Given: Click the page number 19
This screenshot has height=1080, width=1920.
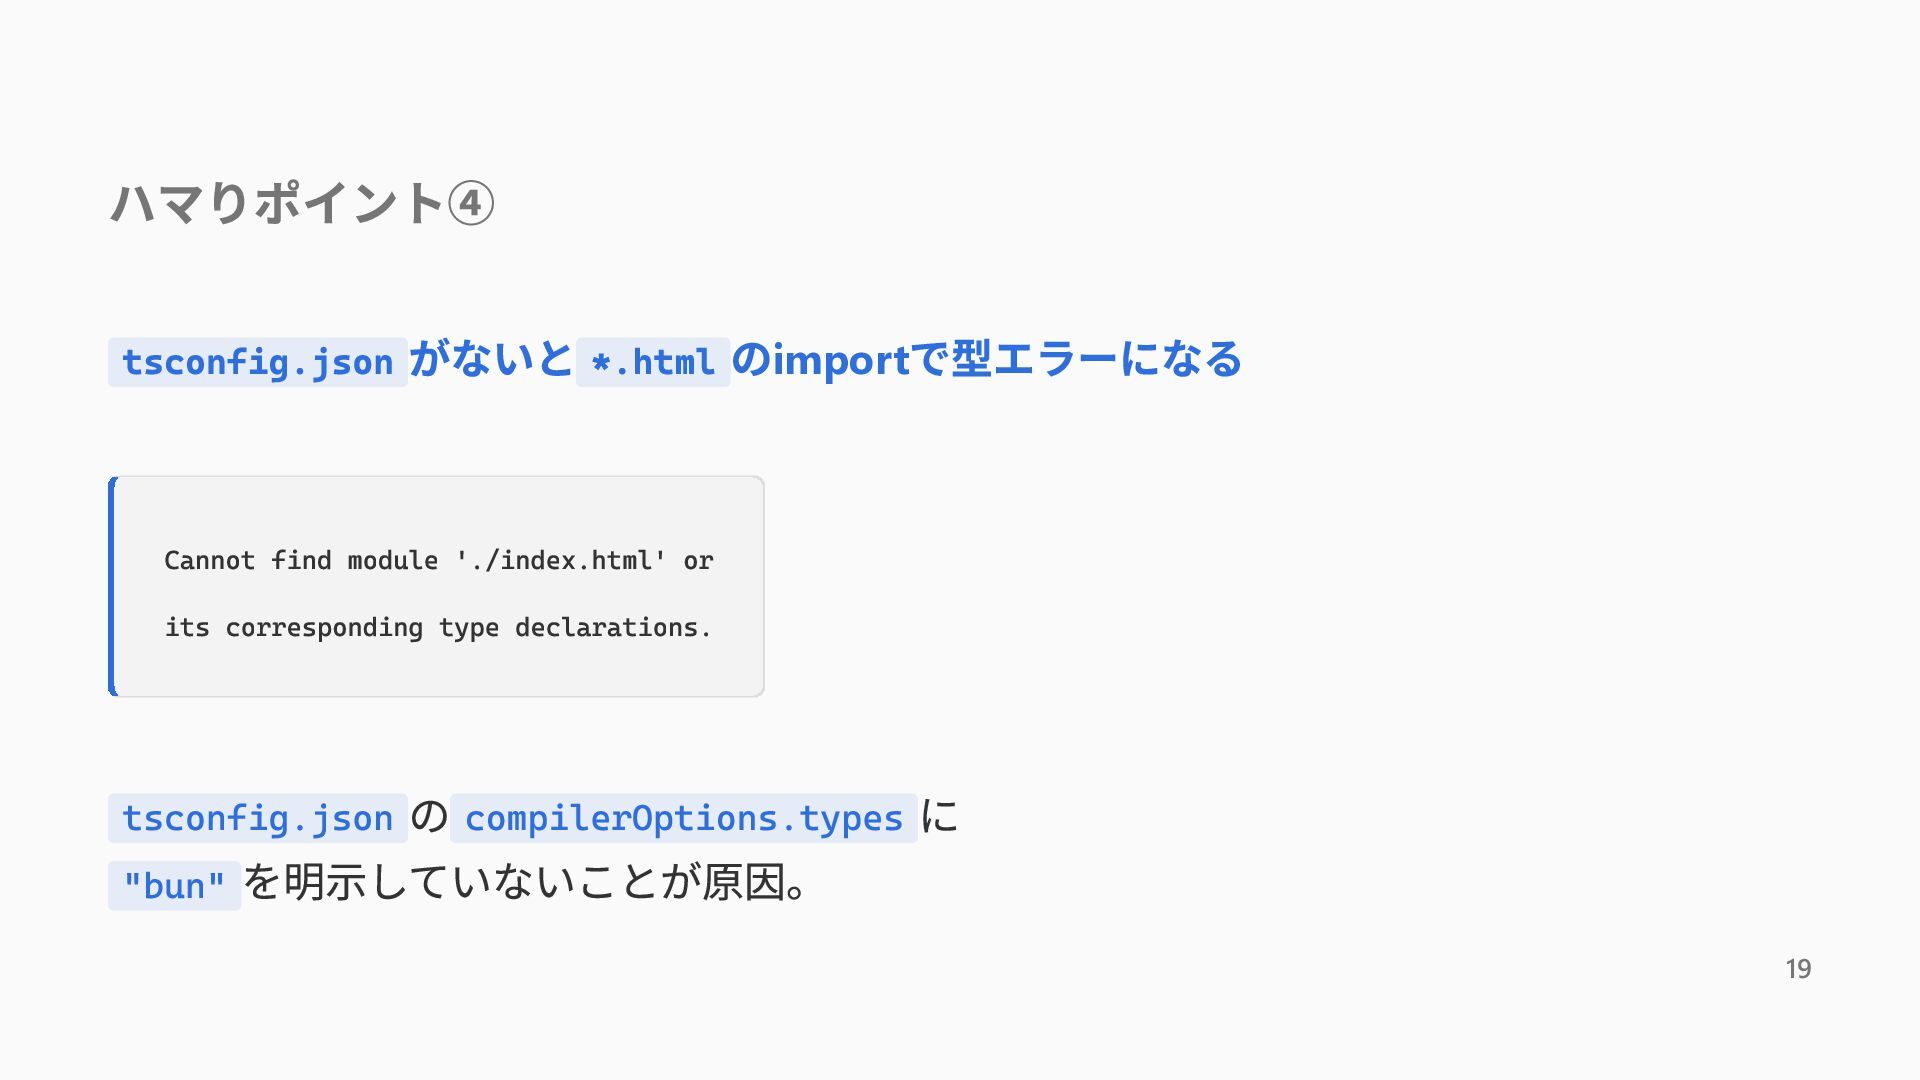Looking at the screenshot, I should (x=1798, y=969).
